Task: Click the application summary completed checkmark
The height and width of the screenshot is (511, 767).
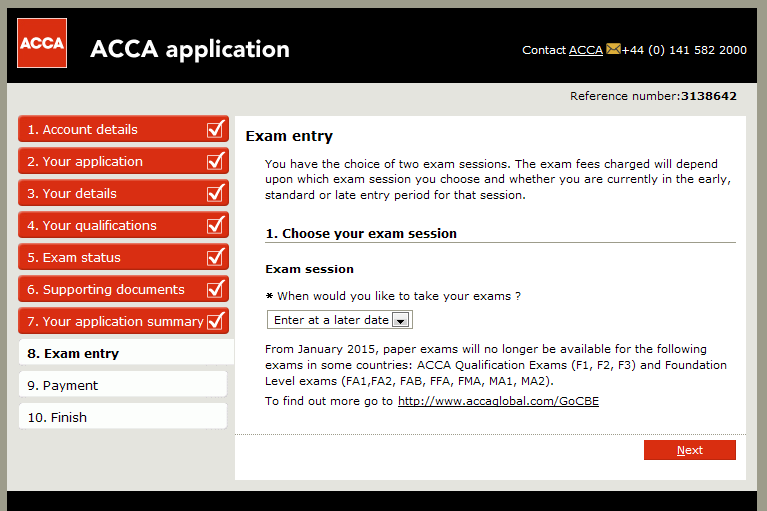Action: tap(216, 321)
